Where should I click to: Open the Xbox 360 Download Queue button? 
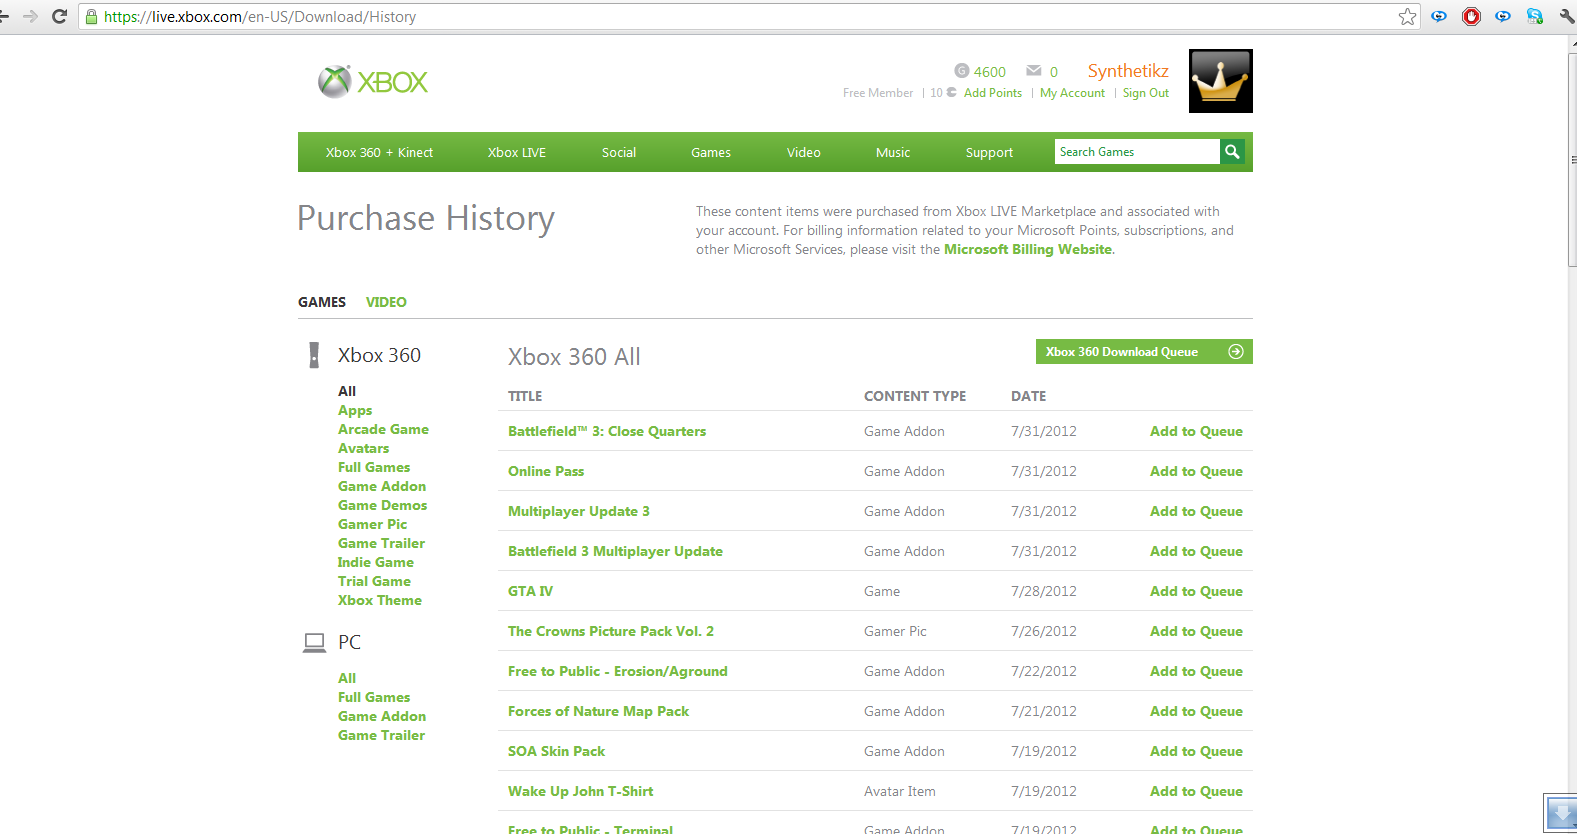coord(1144,352)
